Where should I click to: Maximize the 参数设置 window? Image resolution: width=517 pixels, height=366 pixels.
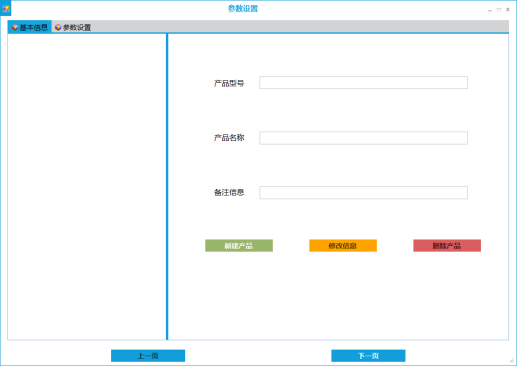point(499,10)
